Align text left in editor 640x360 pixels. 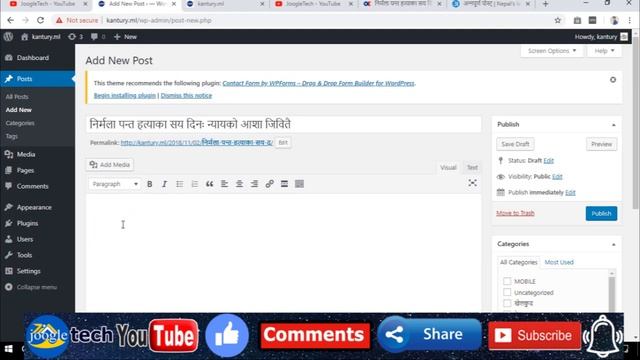coord(224,184)
